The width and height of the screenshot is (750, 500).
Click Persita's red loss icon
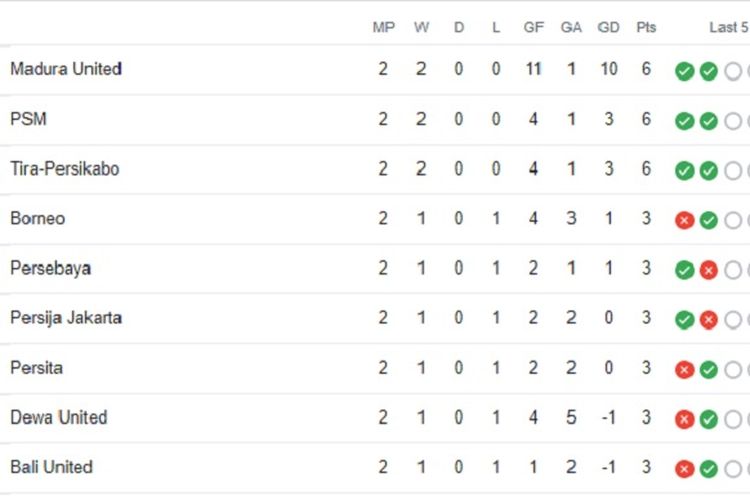(x=684, y=370)
